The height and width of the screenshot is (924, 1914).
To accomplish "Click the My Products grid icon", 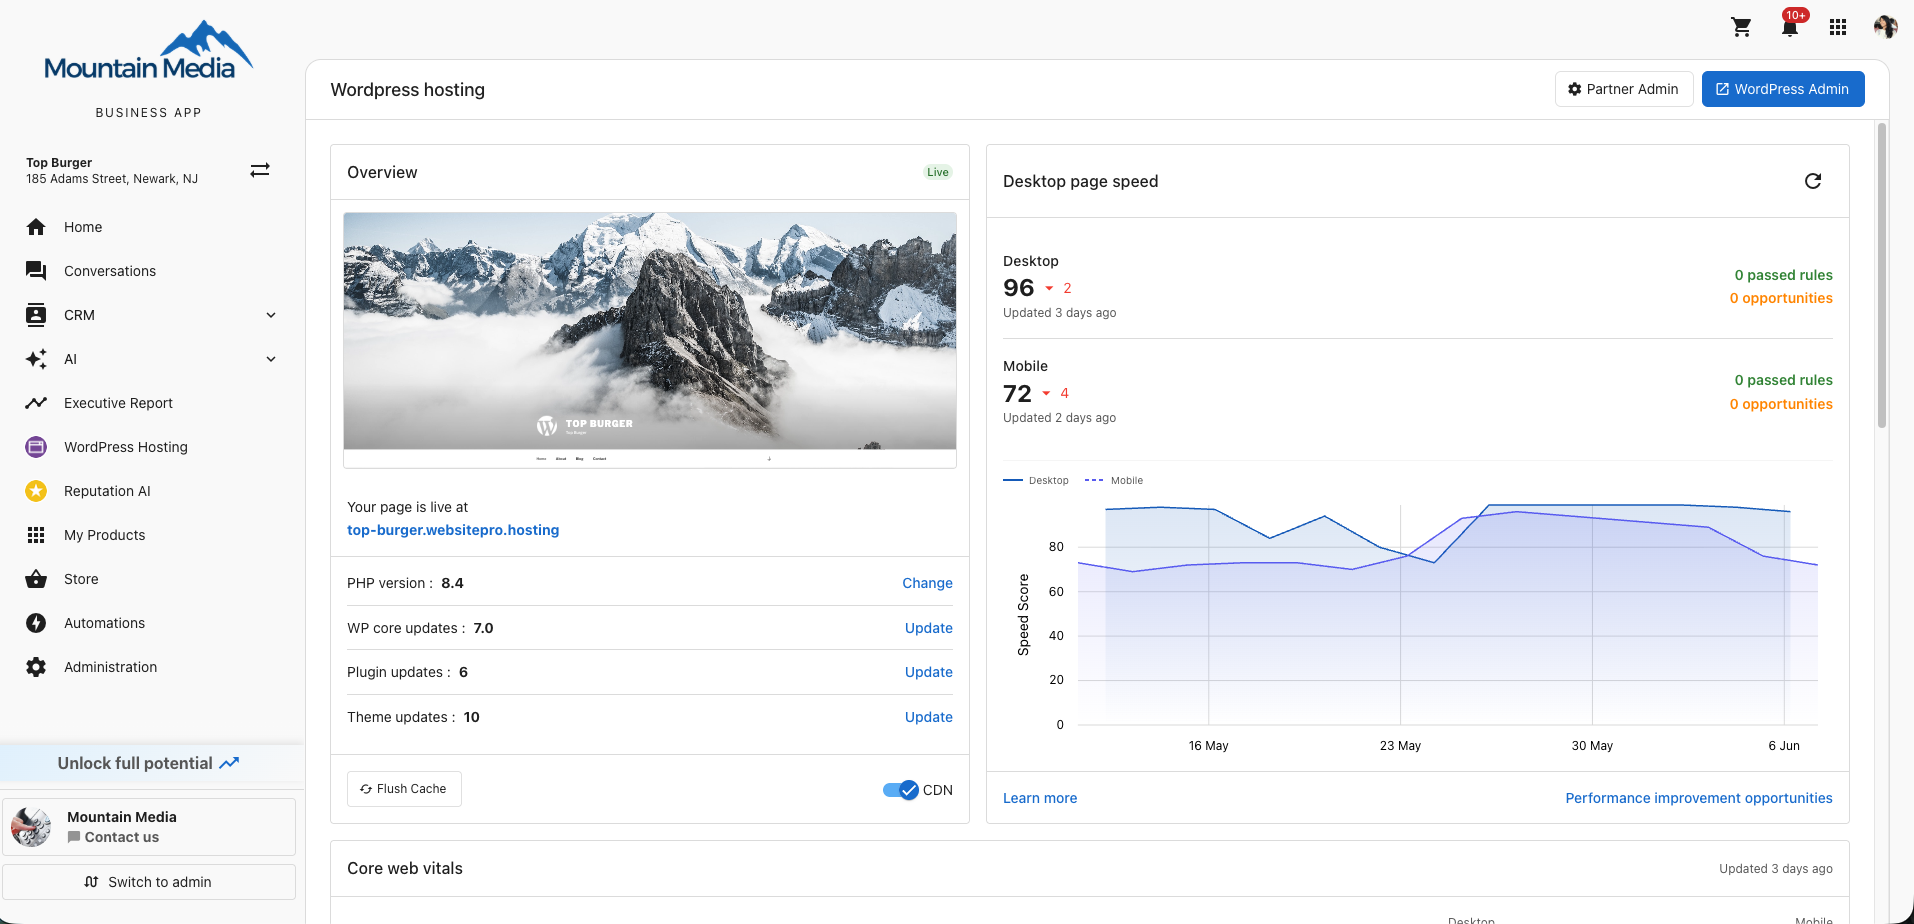I will pos(36,535).
